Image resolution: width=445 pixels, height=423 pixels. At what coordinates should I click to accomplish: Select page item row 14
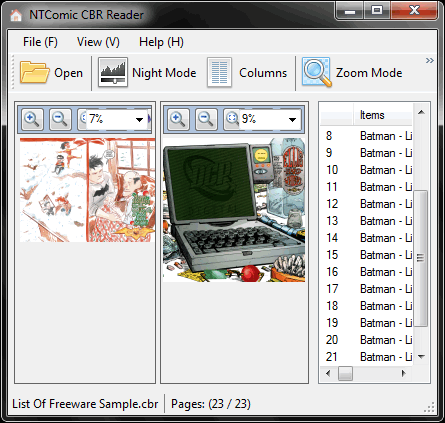pyautogui.click(x=366, y=238)
